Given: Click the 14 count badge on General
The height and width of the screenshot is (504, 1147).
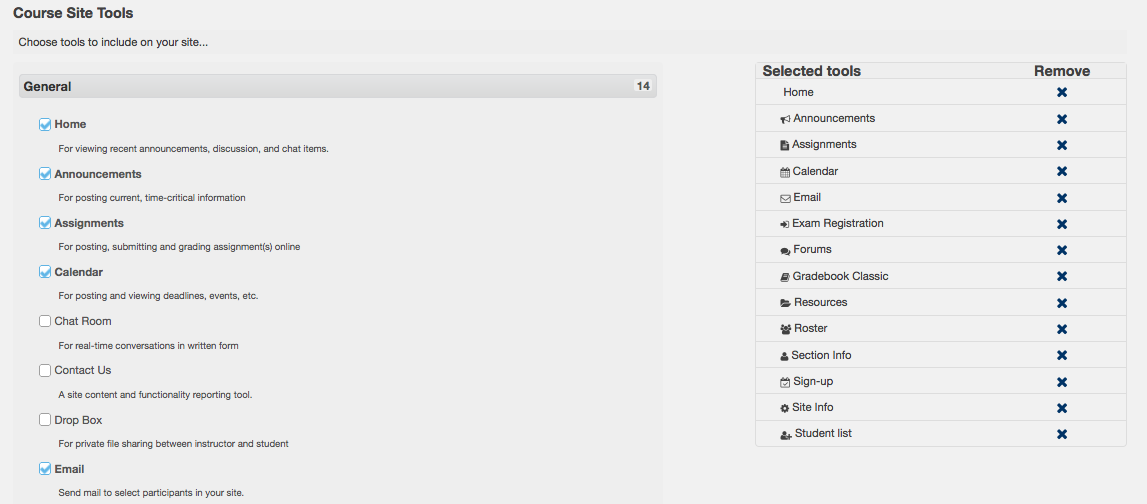Looking at the screenshot, I should click(642, 86).
